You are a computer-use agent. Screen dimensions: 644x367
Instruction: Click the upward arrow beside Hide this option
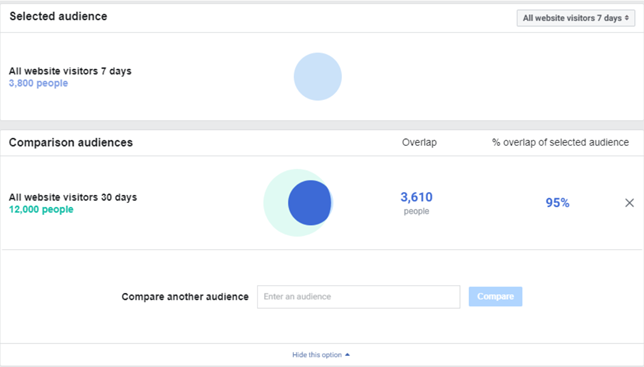point(347,355)
